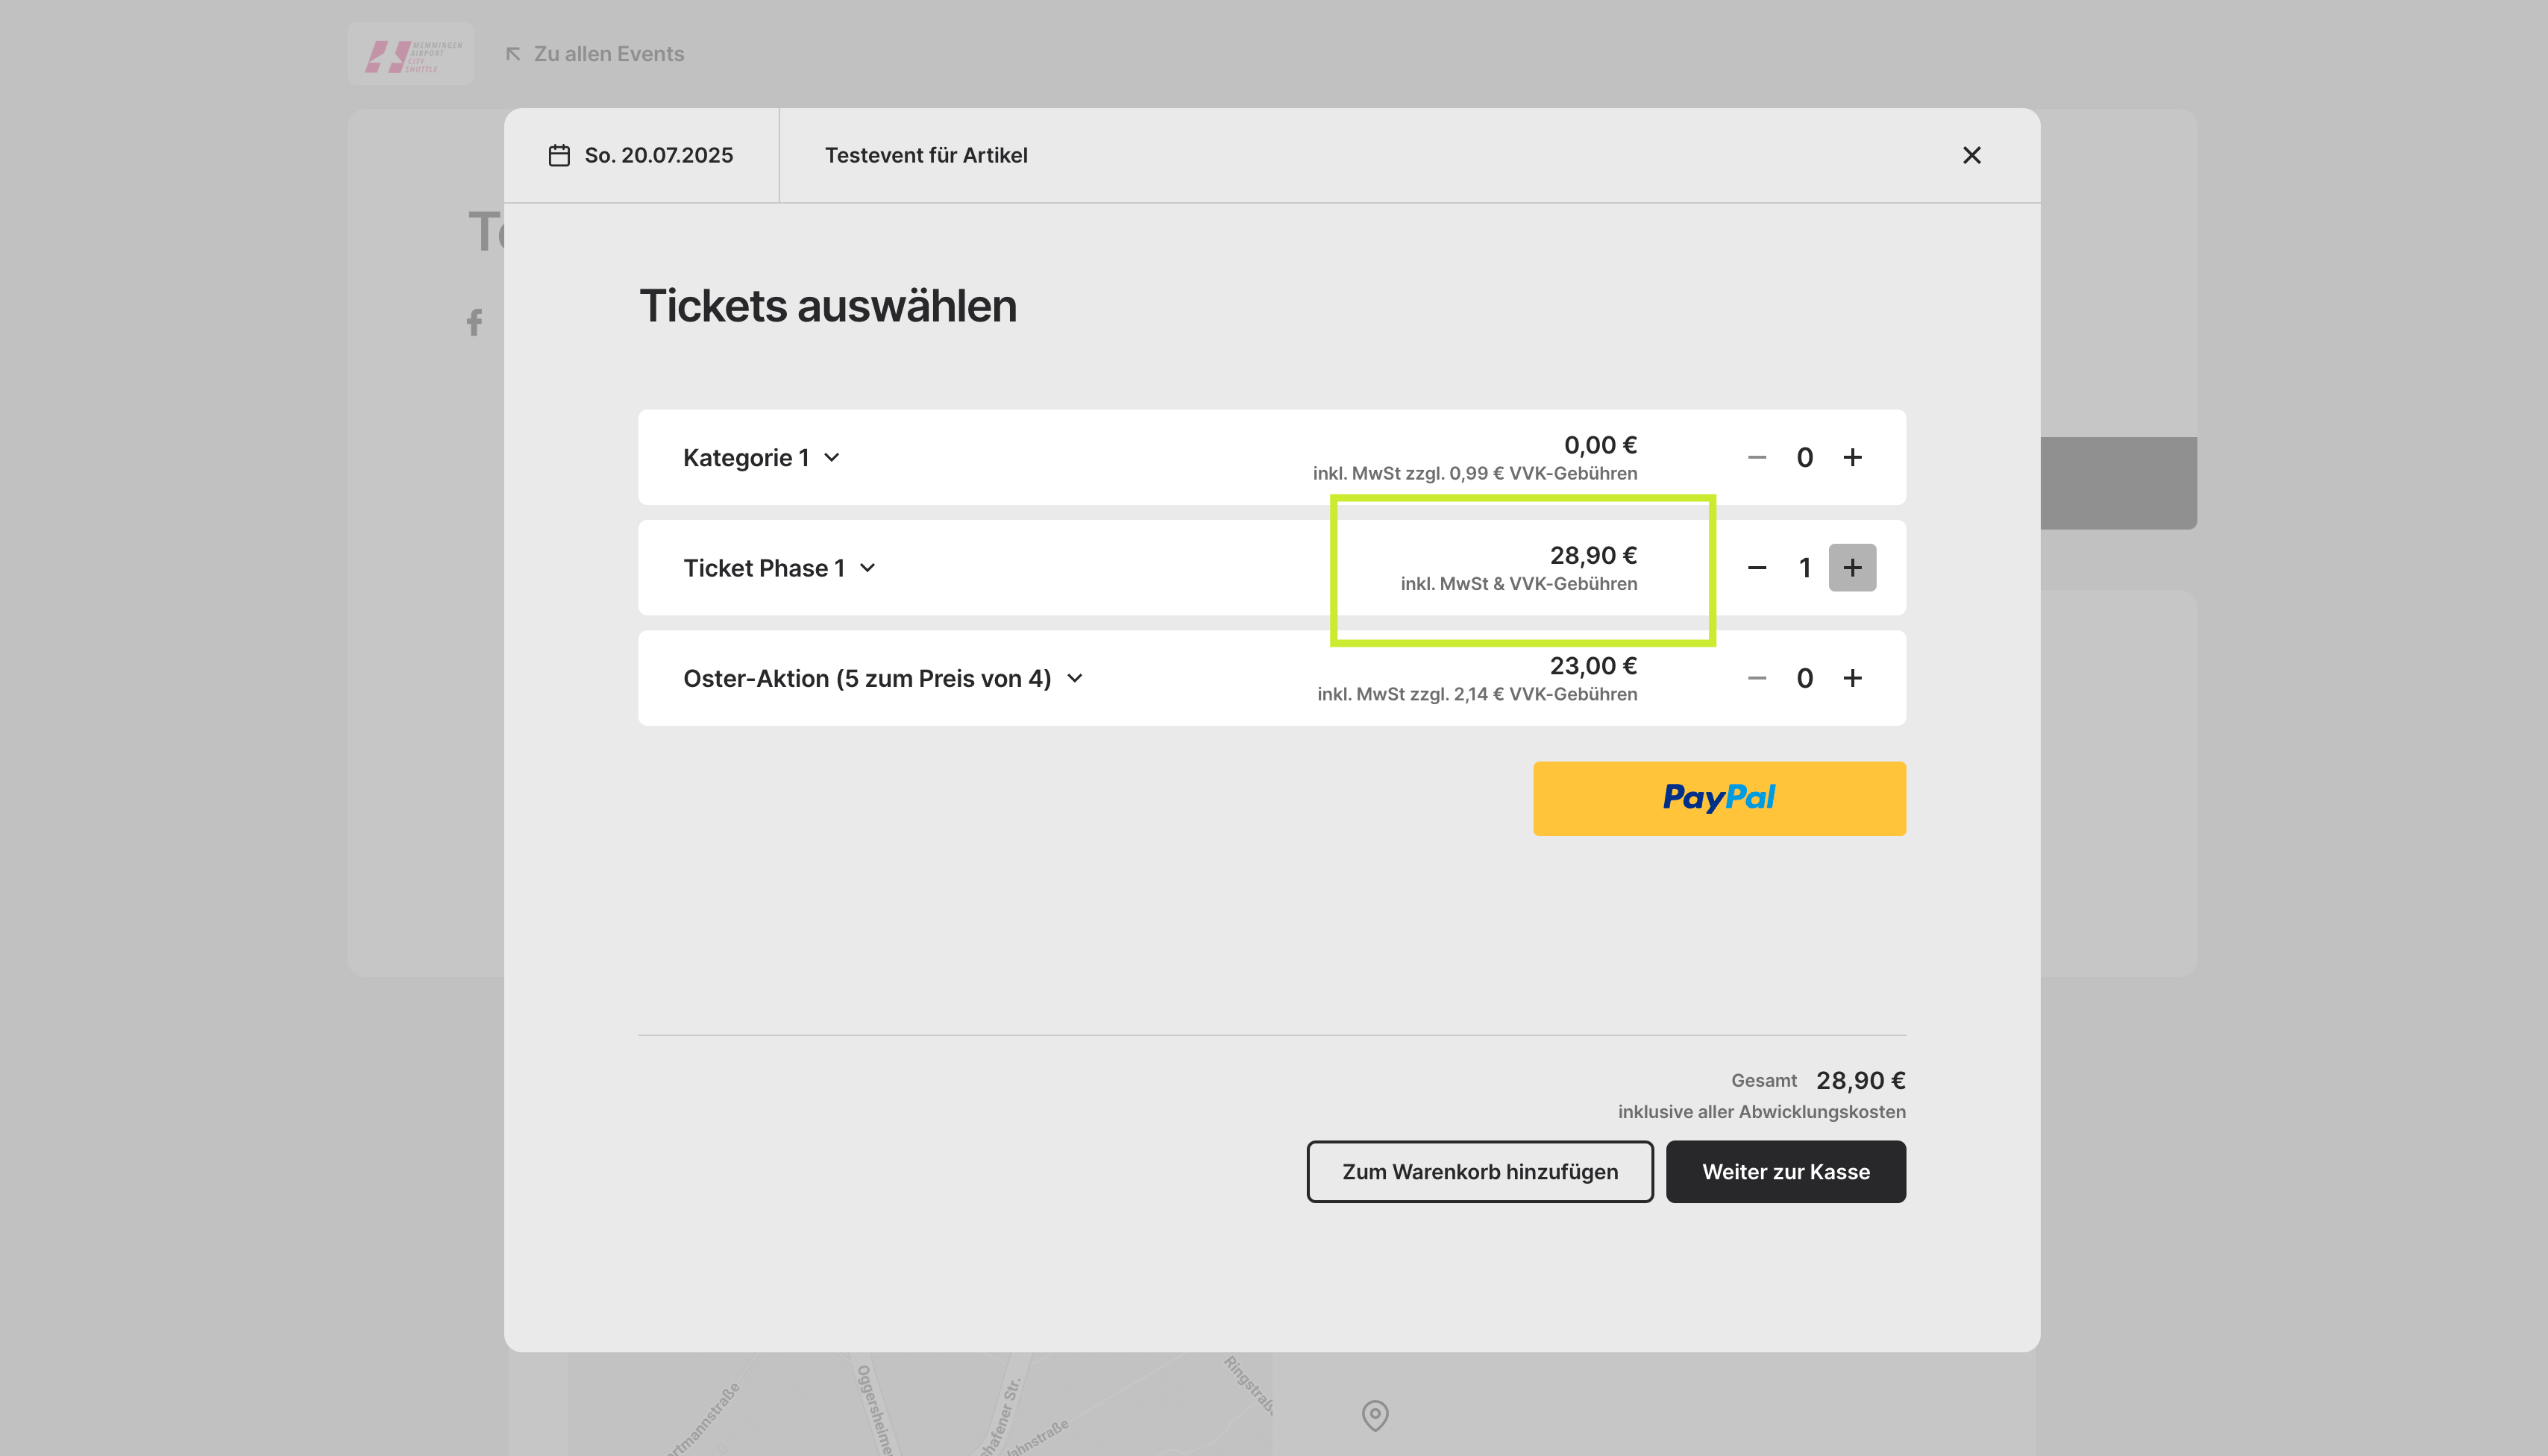Expand Kategorie 1 details chevron
The width and height of the screenshot is (2548, 1456).
click(x=832, y=458)
